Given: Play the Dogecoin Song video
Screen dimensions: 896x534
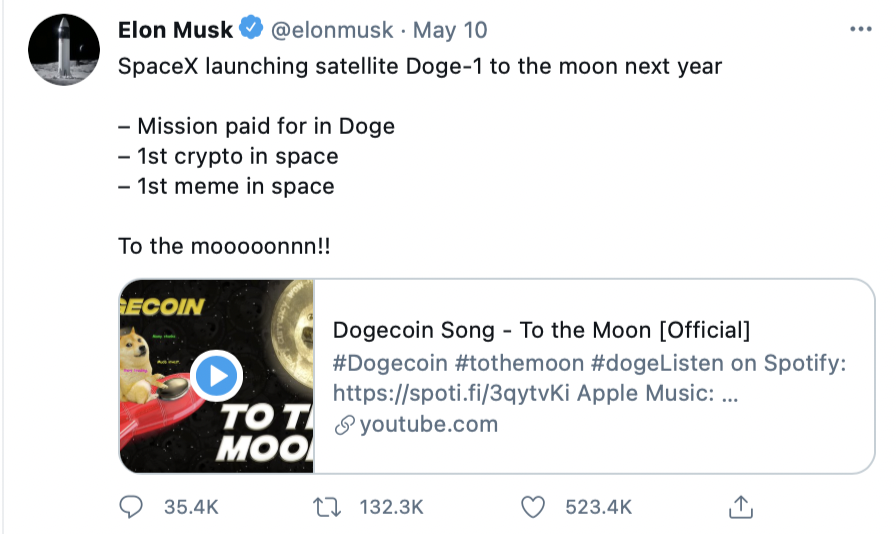Looking at the screenshot, I should (216, 376).
